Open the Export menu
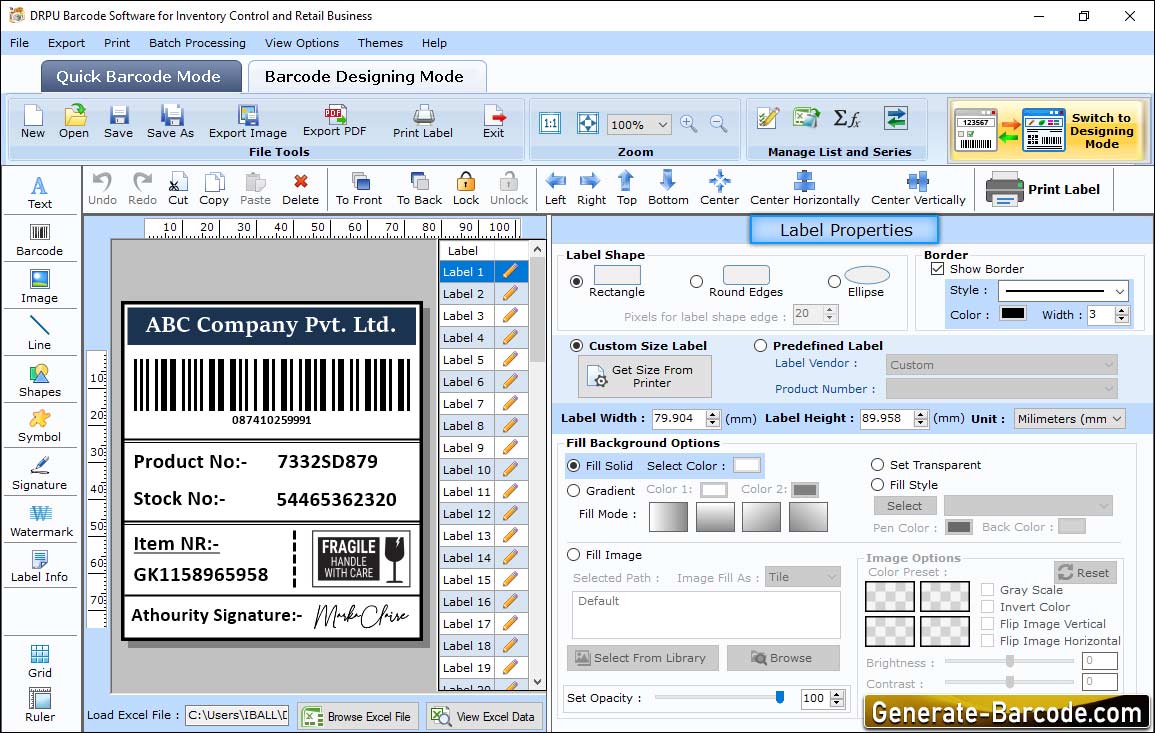Viewport: 1155px width, 733px height. coord(66,43)
